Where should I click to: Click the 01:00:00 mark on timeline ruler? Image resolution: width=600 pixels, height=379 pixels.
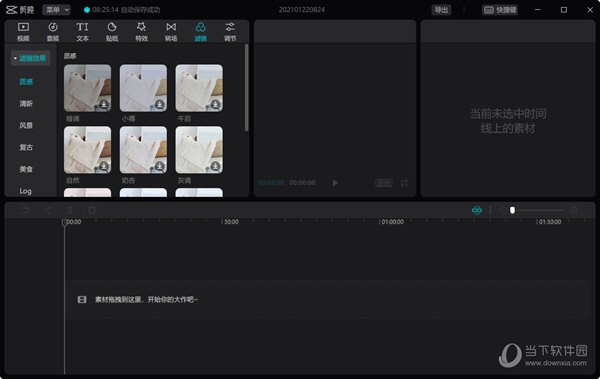click(x=393, y=222)
